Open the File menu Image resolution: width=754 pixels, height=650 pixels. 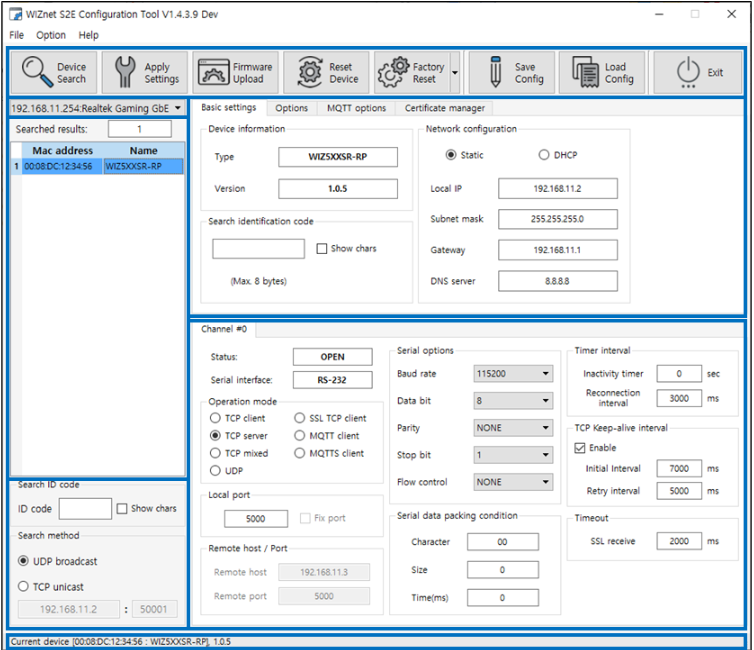[16, 35]
